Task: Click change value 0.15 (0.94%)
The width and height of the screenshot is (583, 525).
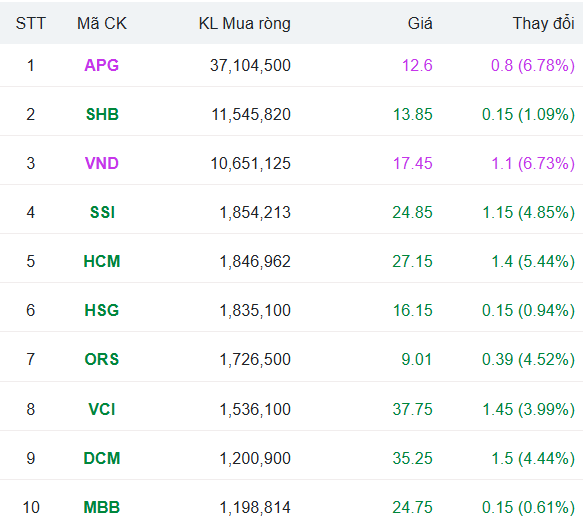Action: click(528, 310)
